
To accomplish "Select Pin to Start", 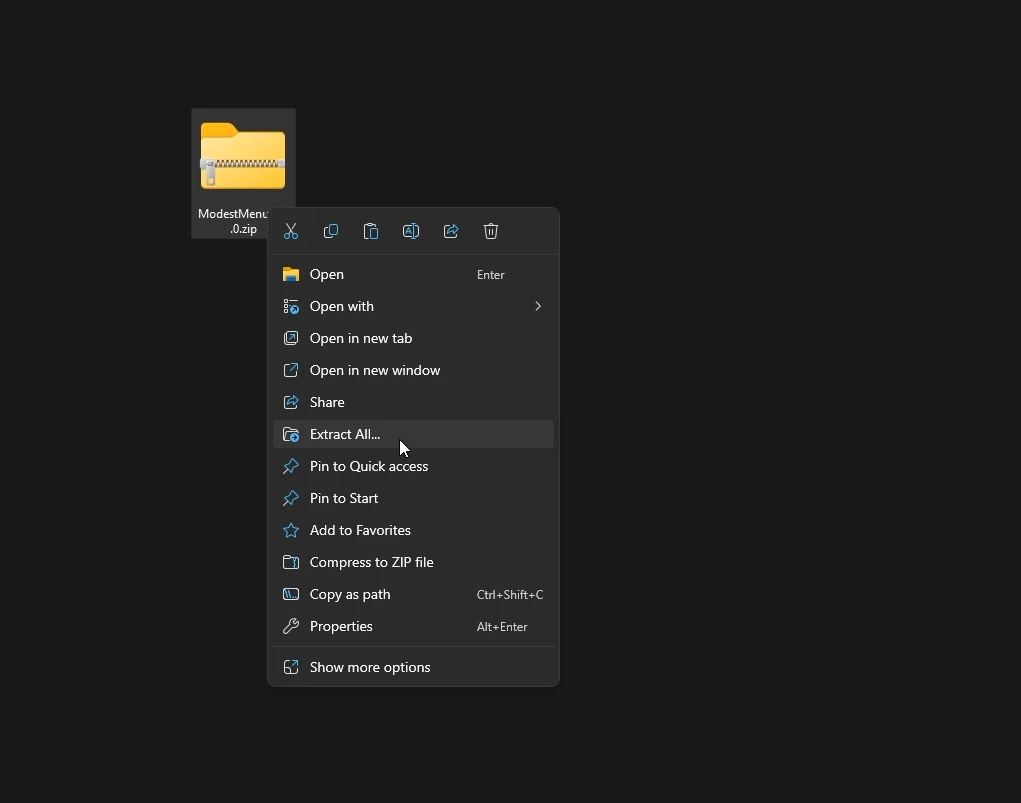I will click(413, 498).
